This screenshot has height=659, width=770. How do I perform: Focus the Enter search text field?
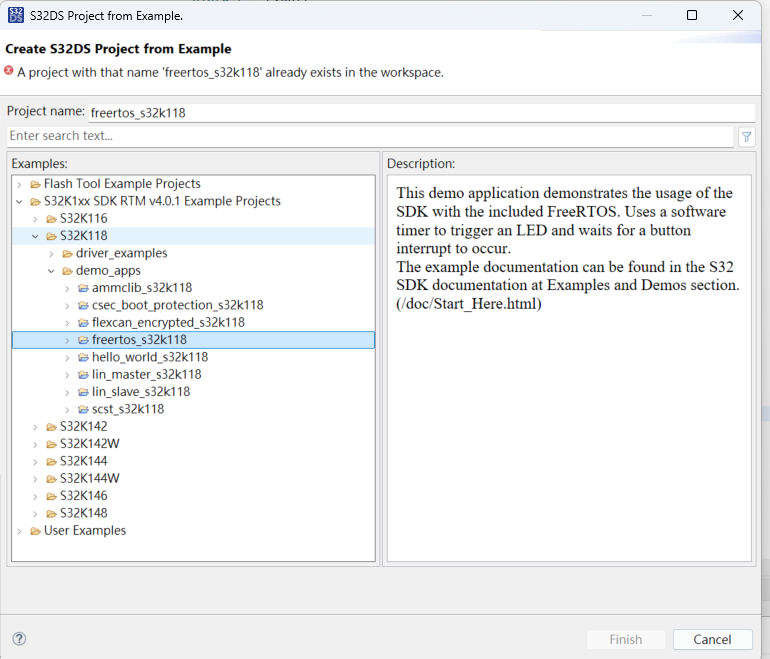click(x=370, y=136)
